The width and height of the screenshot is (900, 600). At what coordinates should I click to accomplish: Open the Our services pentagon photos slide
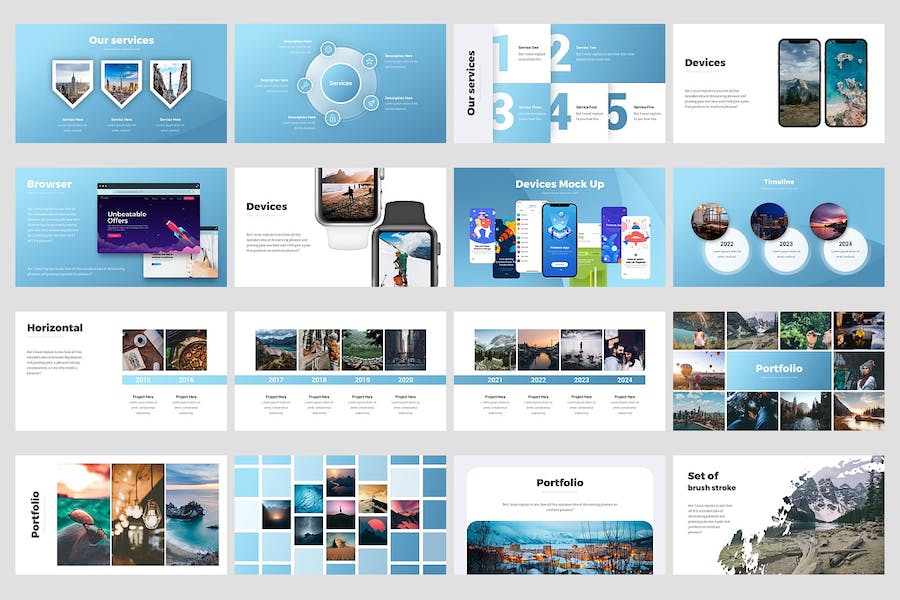point(120,83)
